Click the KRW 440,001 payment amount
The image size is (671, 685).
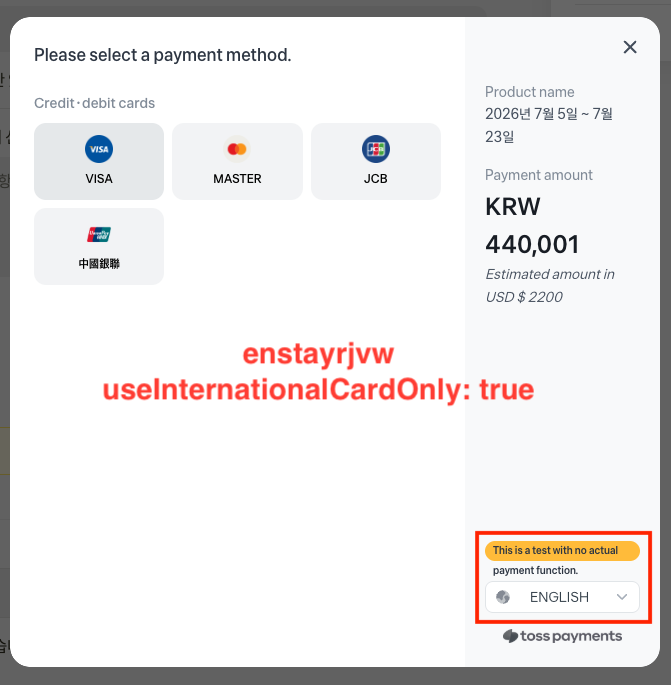pyautogui.click(x=532, y=225)
